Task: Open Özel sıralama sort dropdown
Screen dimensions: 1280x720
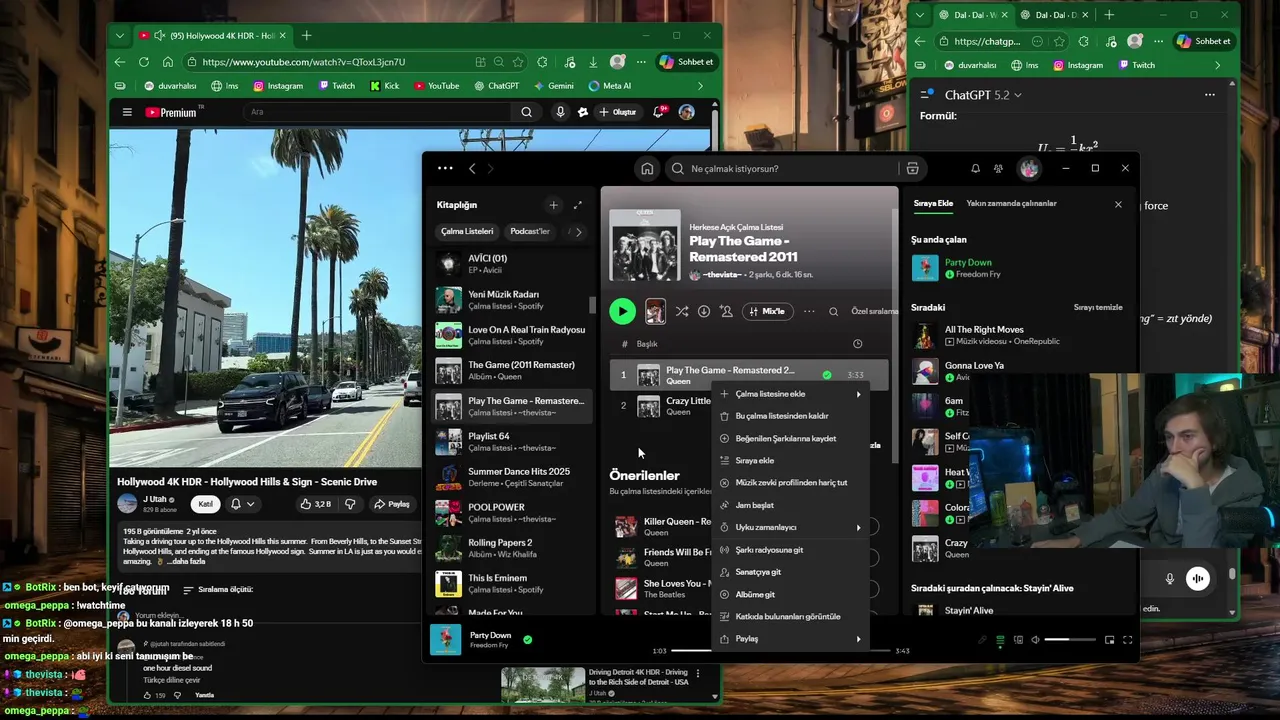Action: (x=875, y=311)
